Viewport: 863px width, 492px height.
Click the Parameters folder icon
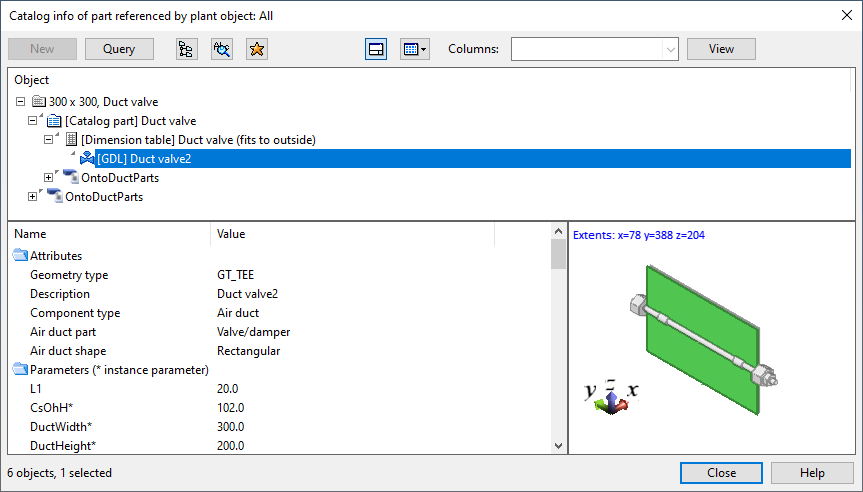coord(20,369)
